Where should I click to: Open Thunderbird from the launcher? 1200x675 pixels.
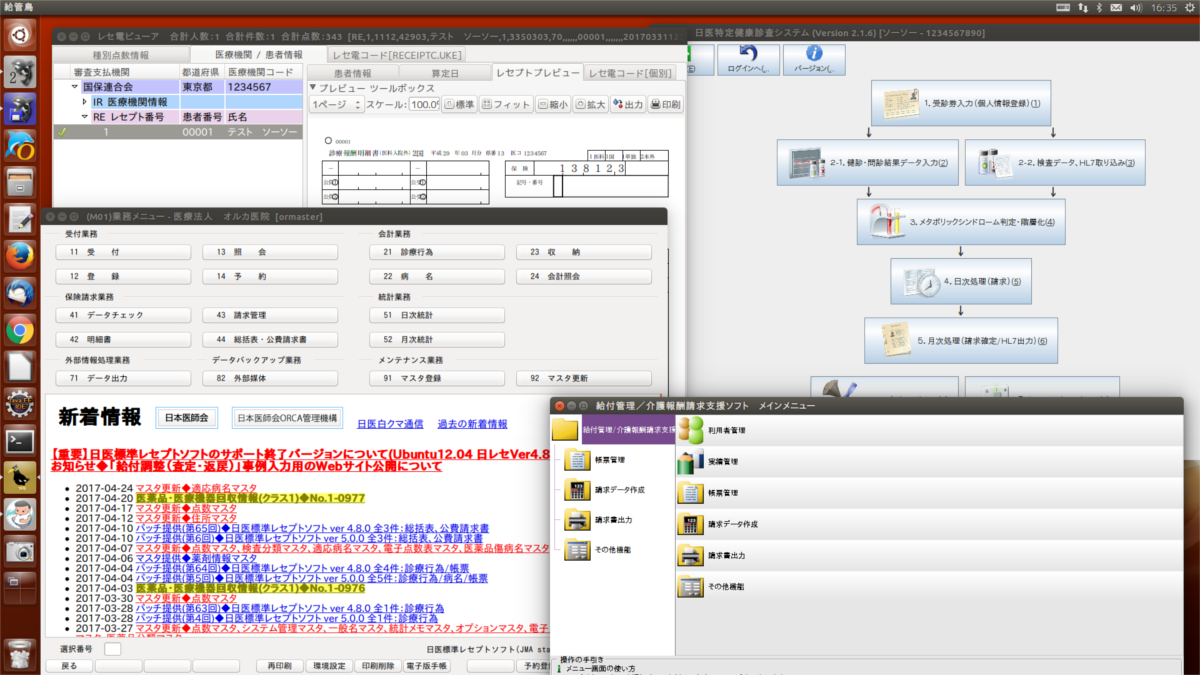[20, 292]
